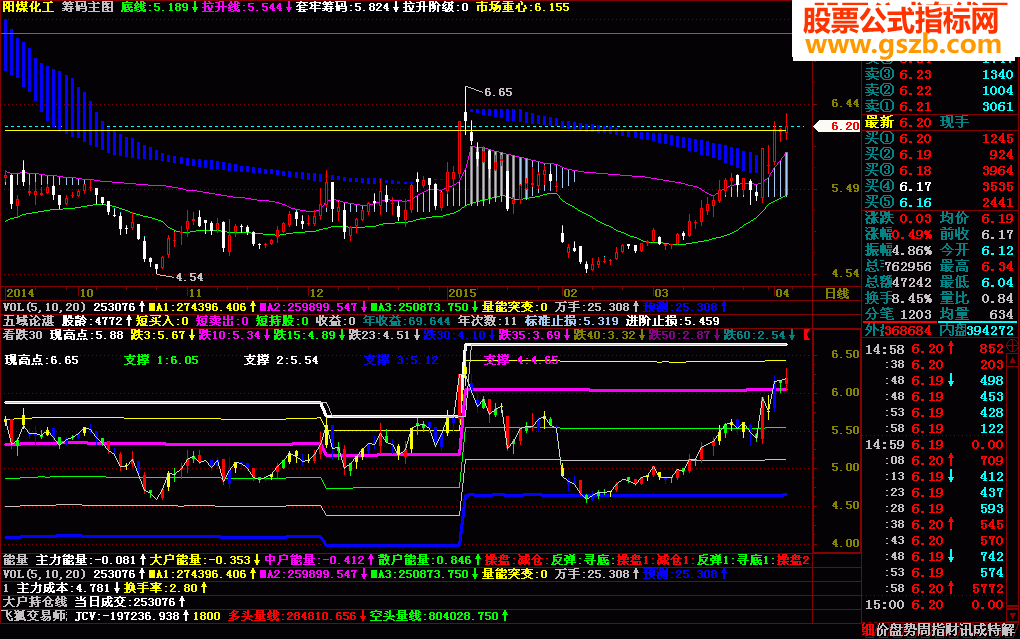This screenshot has height=639, width=1020.
Task: Click the 6.65 high price label
Action: [x=498, y=92]
